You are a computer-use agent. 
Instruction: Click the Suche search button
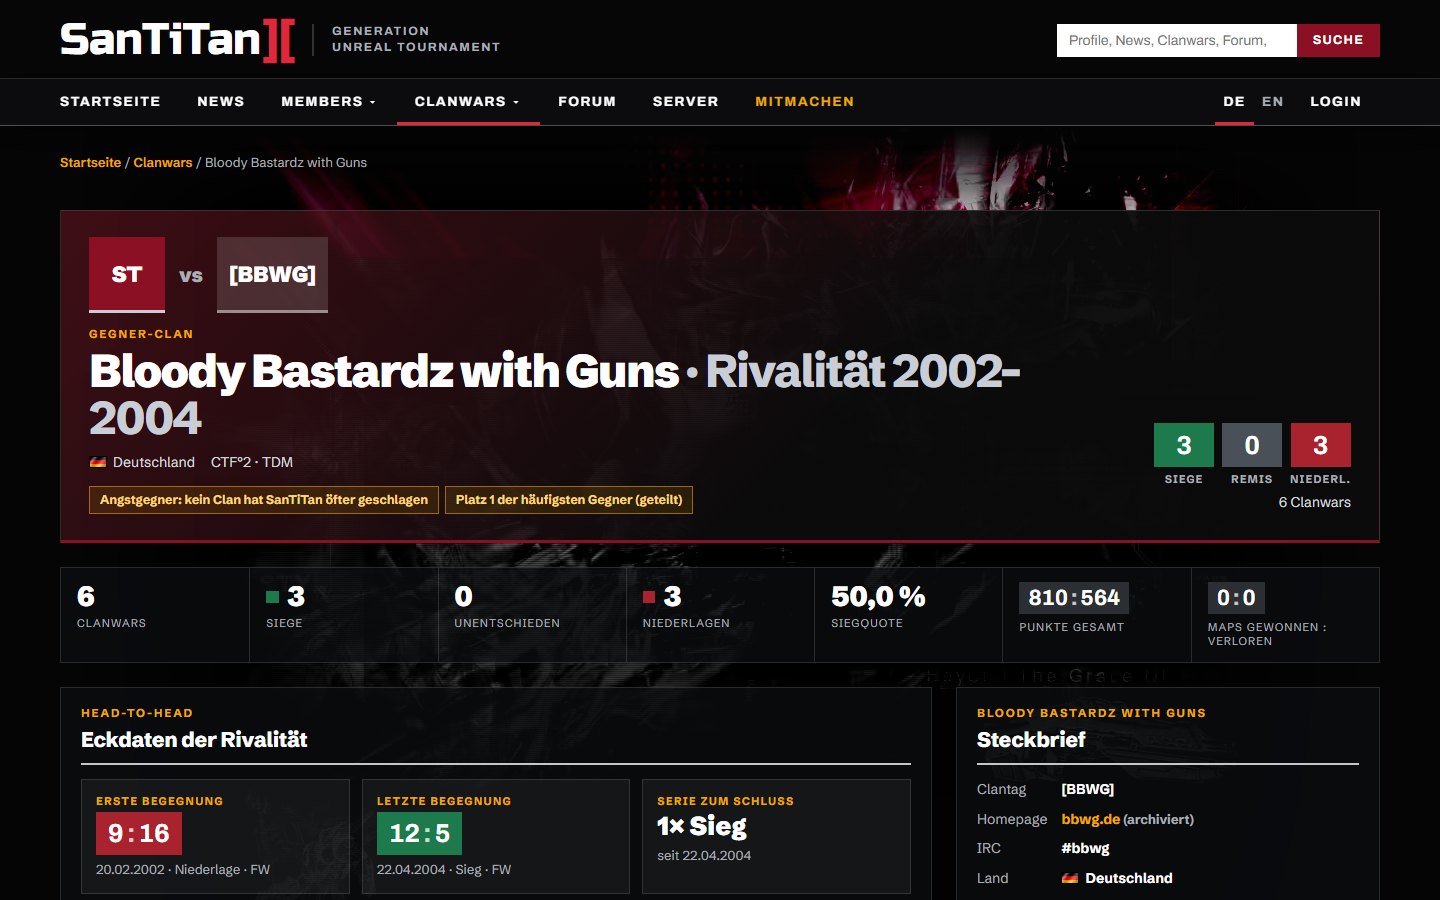click(1338, 40)
